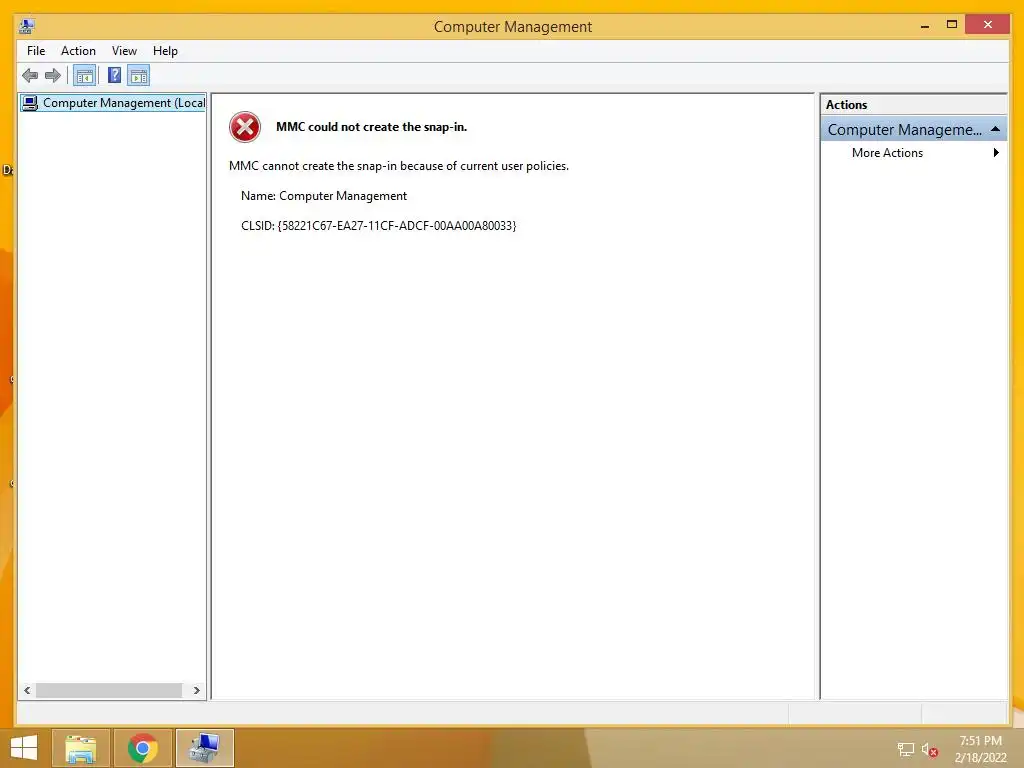Open the toolbar Help question-mark icon
1024x768 pixels.
coord(114,76)
